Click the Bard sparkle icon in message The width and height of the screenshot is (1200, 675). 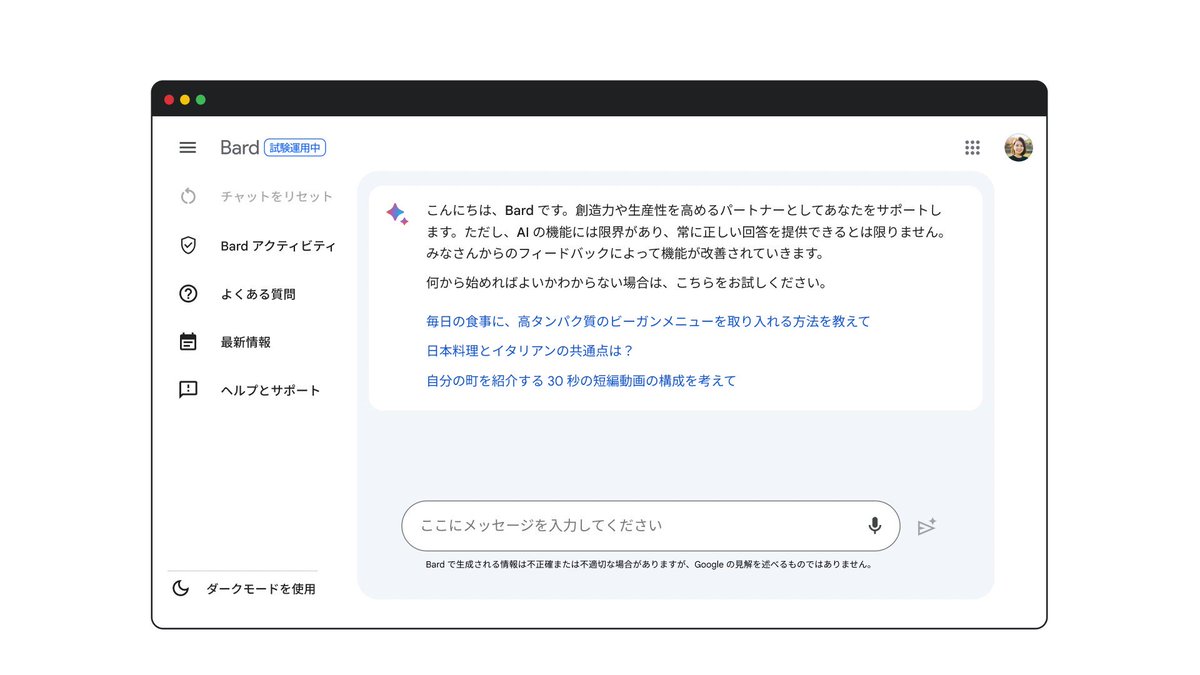point(397,214)
